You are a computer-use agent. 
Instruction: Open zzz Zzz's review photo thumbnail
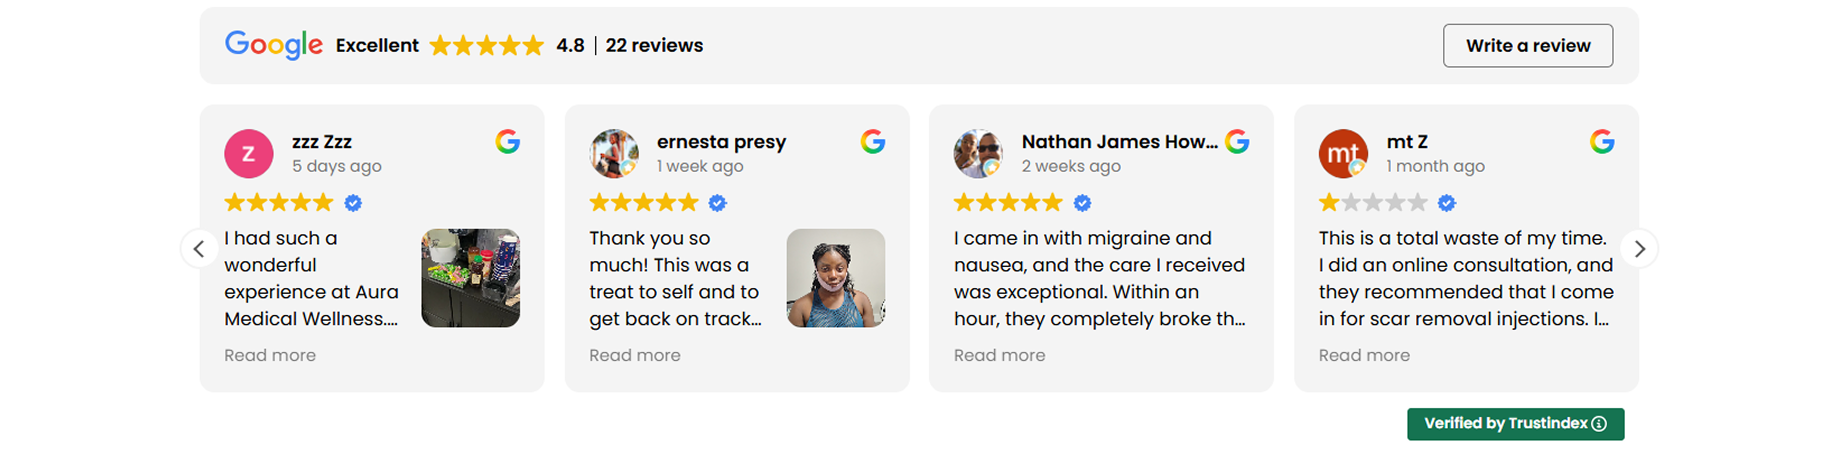point(471,278)
